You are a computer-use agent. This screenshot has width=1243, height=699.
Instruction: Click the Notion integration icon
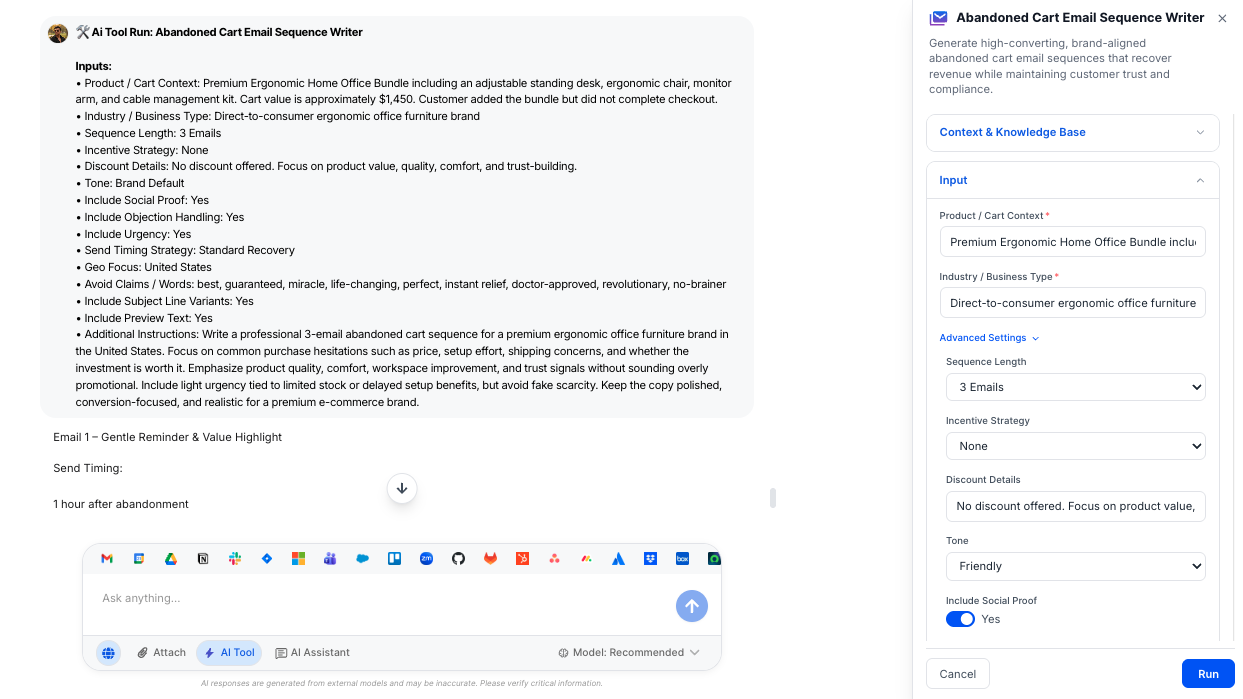pyautogui.click(x=203, y=558)
